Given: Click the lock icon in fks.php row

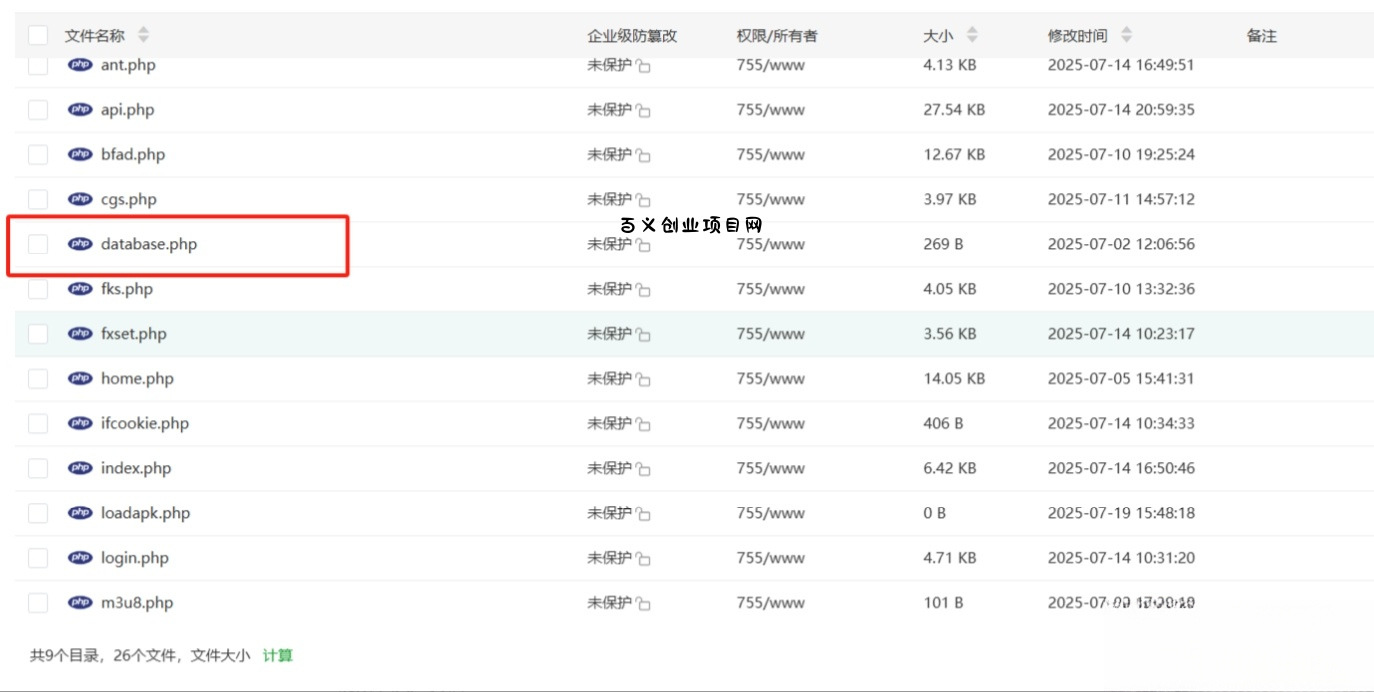Looking at the screenshot, I should click(643, 290).
